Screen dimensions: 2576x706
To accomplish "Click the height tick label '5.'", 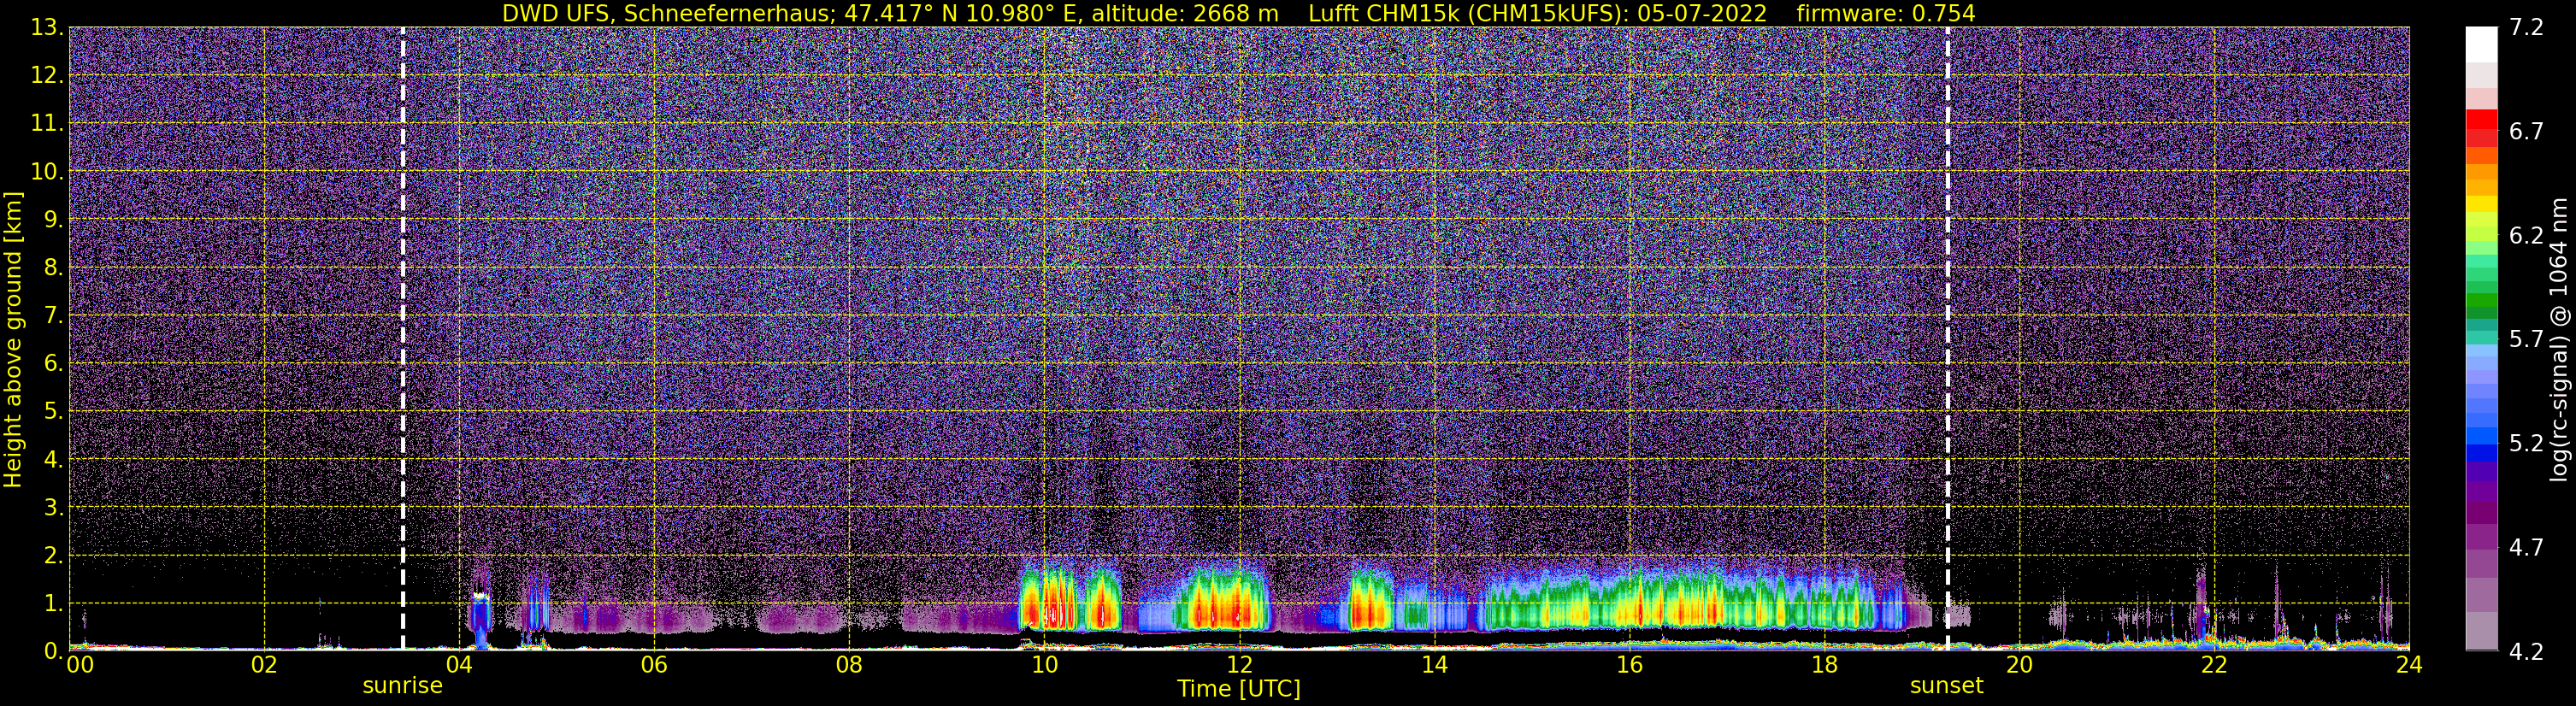I will click(54, 411).
